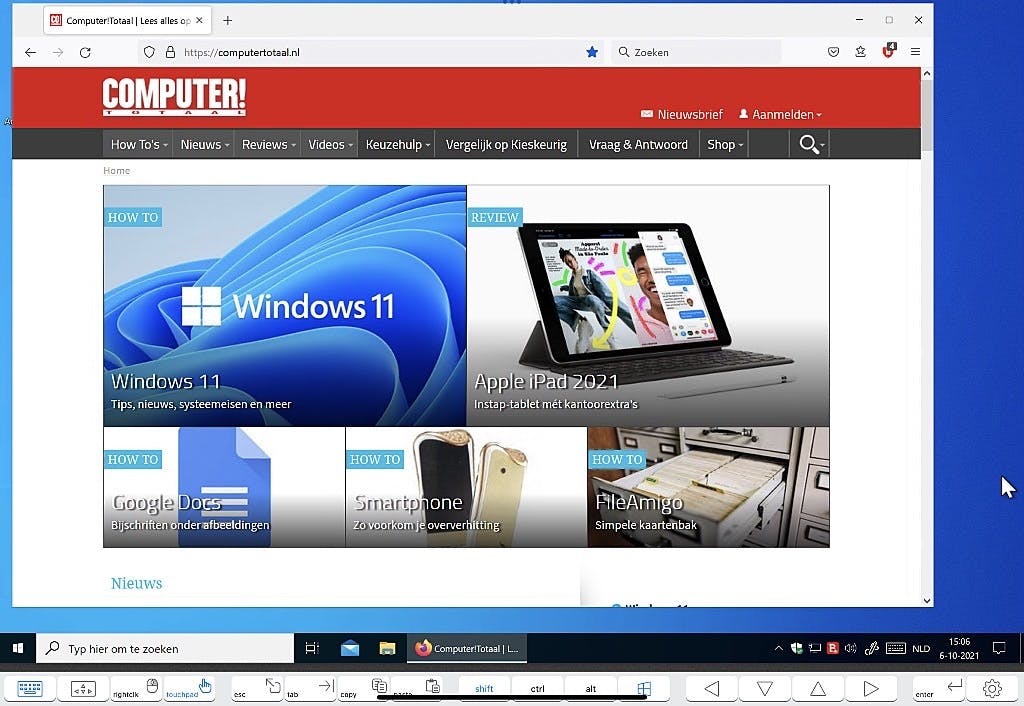Tap the esc key button
The height and width of the screenshot is (706, 1024).
click(x=257, y=688)
